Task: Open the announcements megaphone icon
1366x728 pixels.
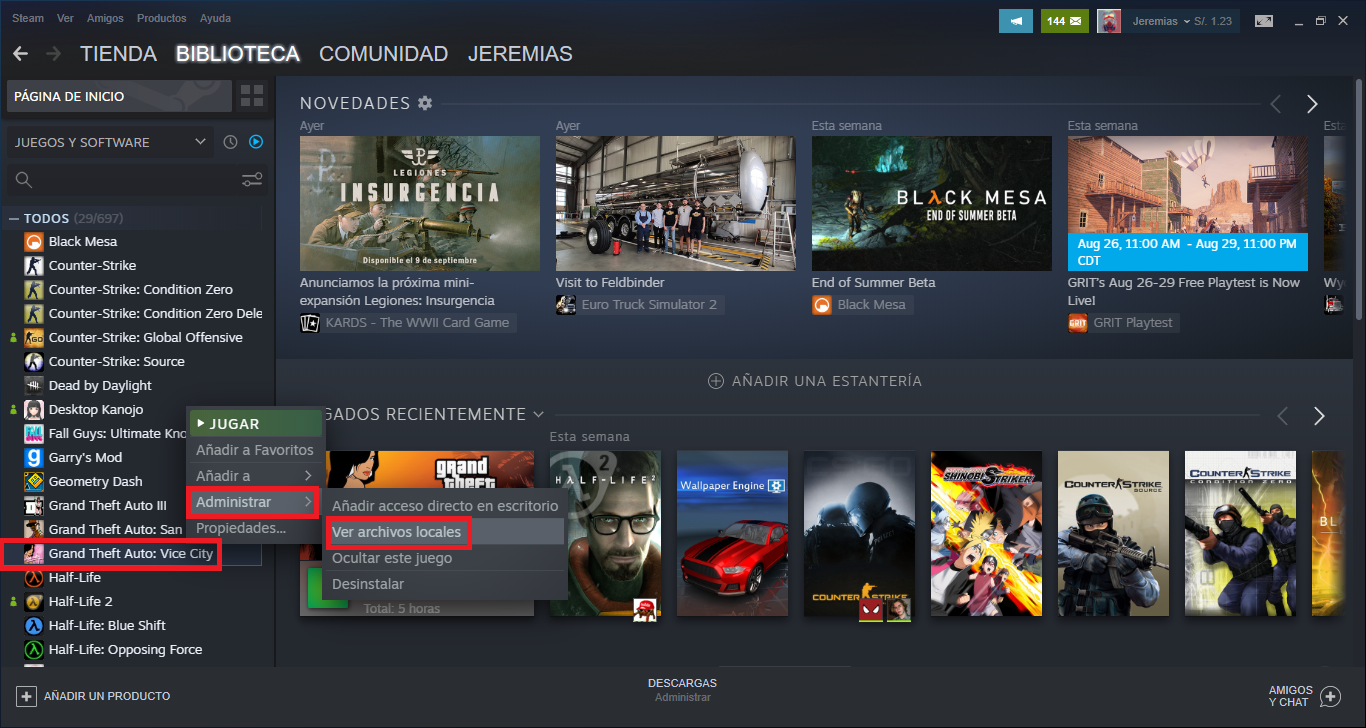Action: pos(1015,21)
